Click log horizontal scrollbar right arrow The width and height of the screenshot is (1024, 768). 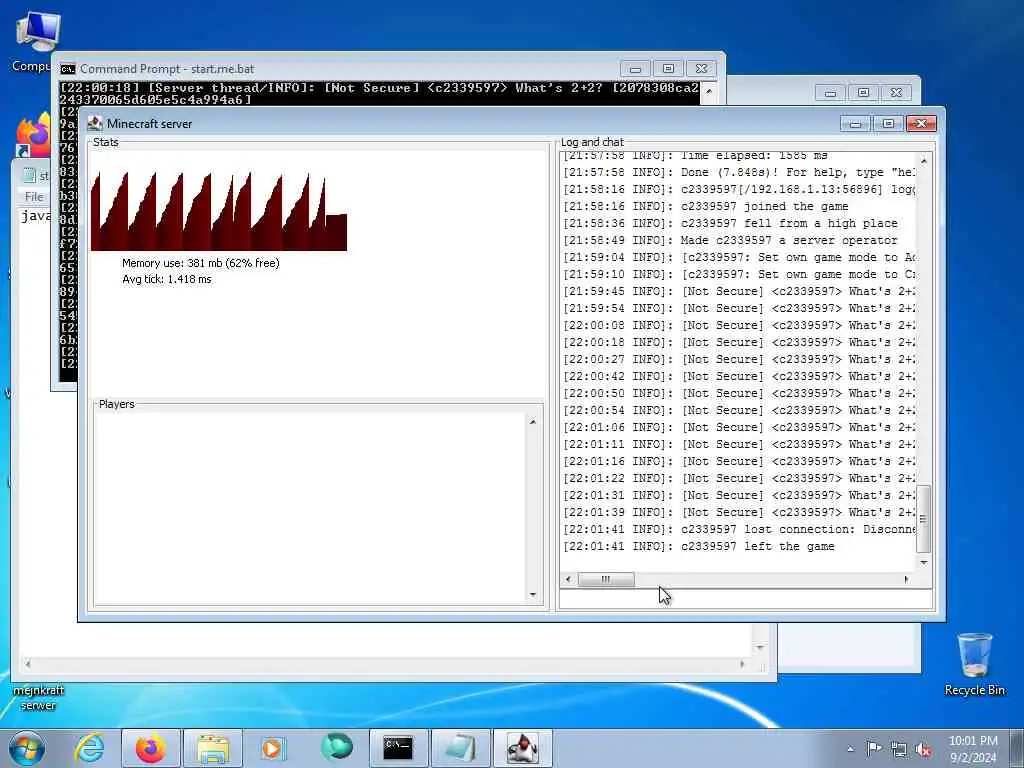pos(906,579)
